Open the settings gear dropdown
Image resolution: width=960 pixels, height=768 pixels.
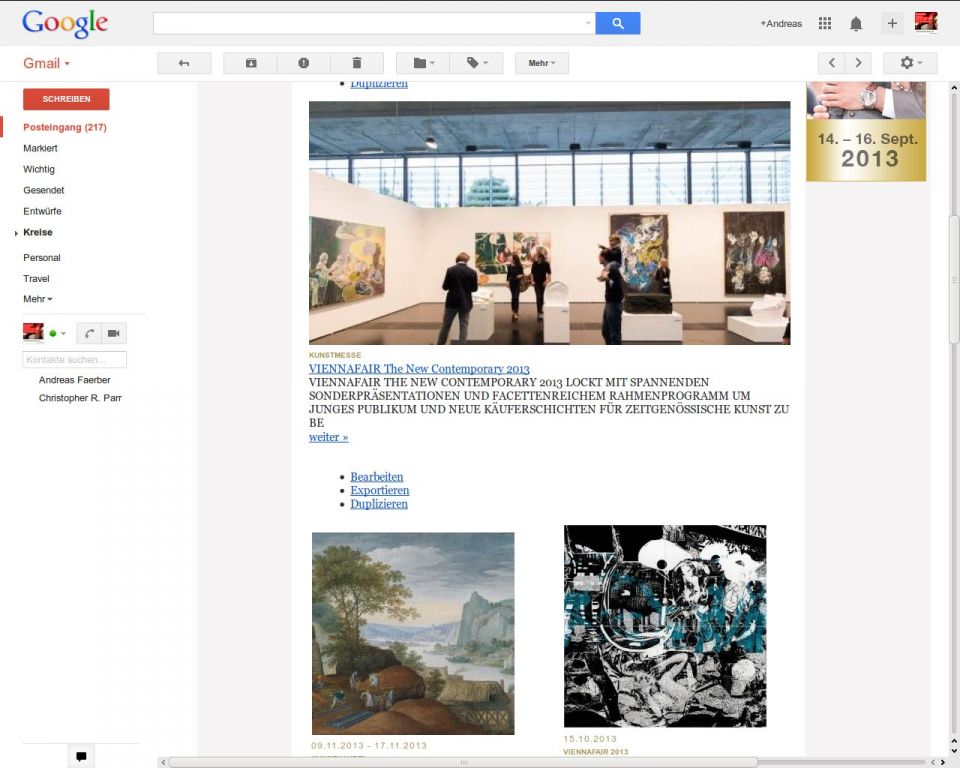(x=910, y=63)
